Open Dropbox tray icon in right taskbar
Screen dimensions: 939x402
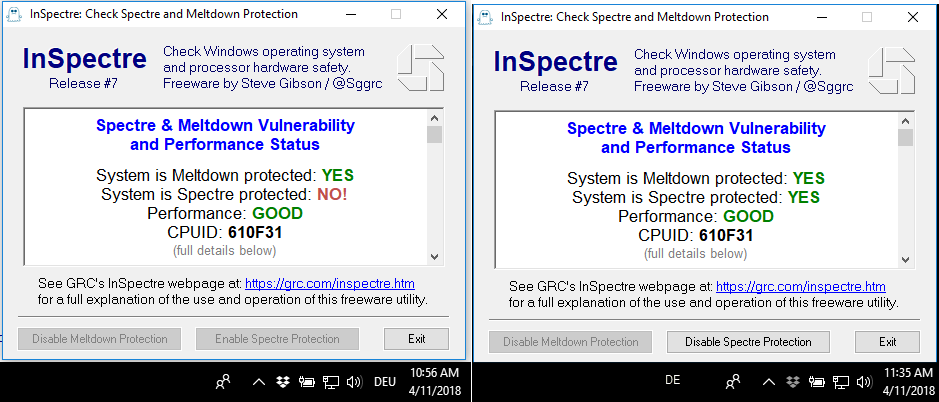[x=793, y=382]
